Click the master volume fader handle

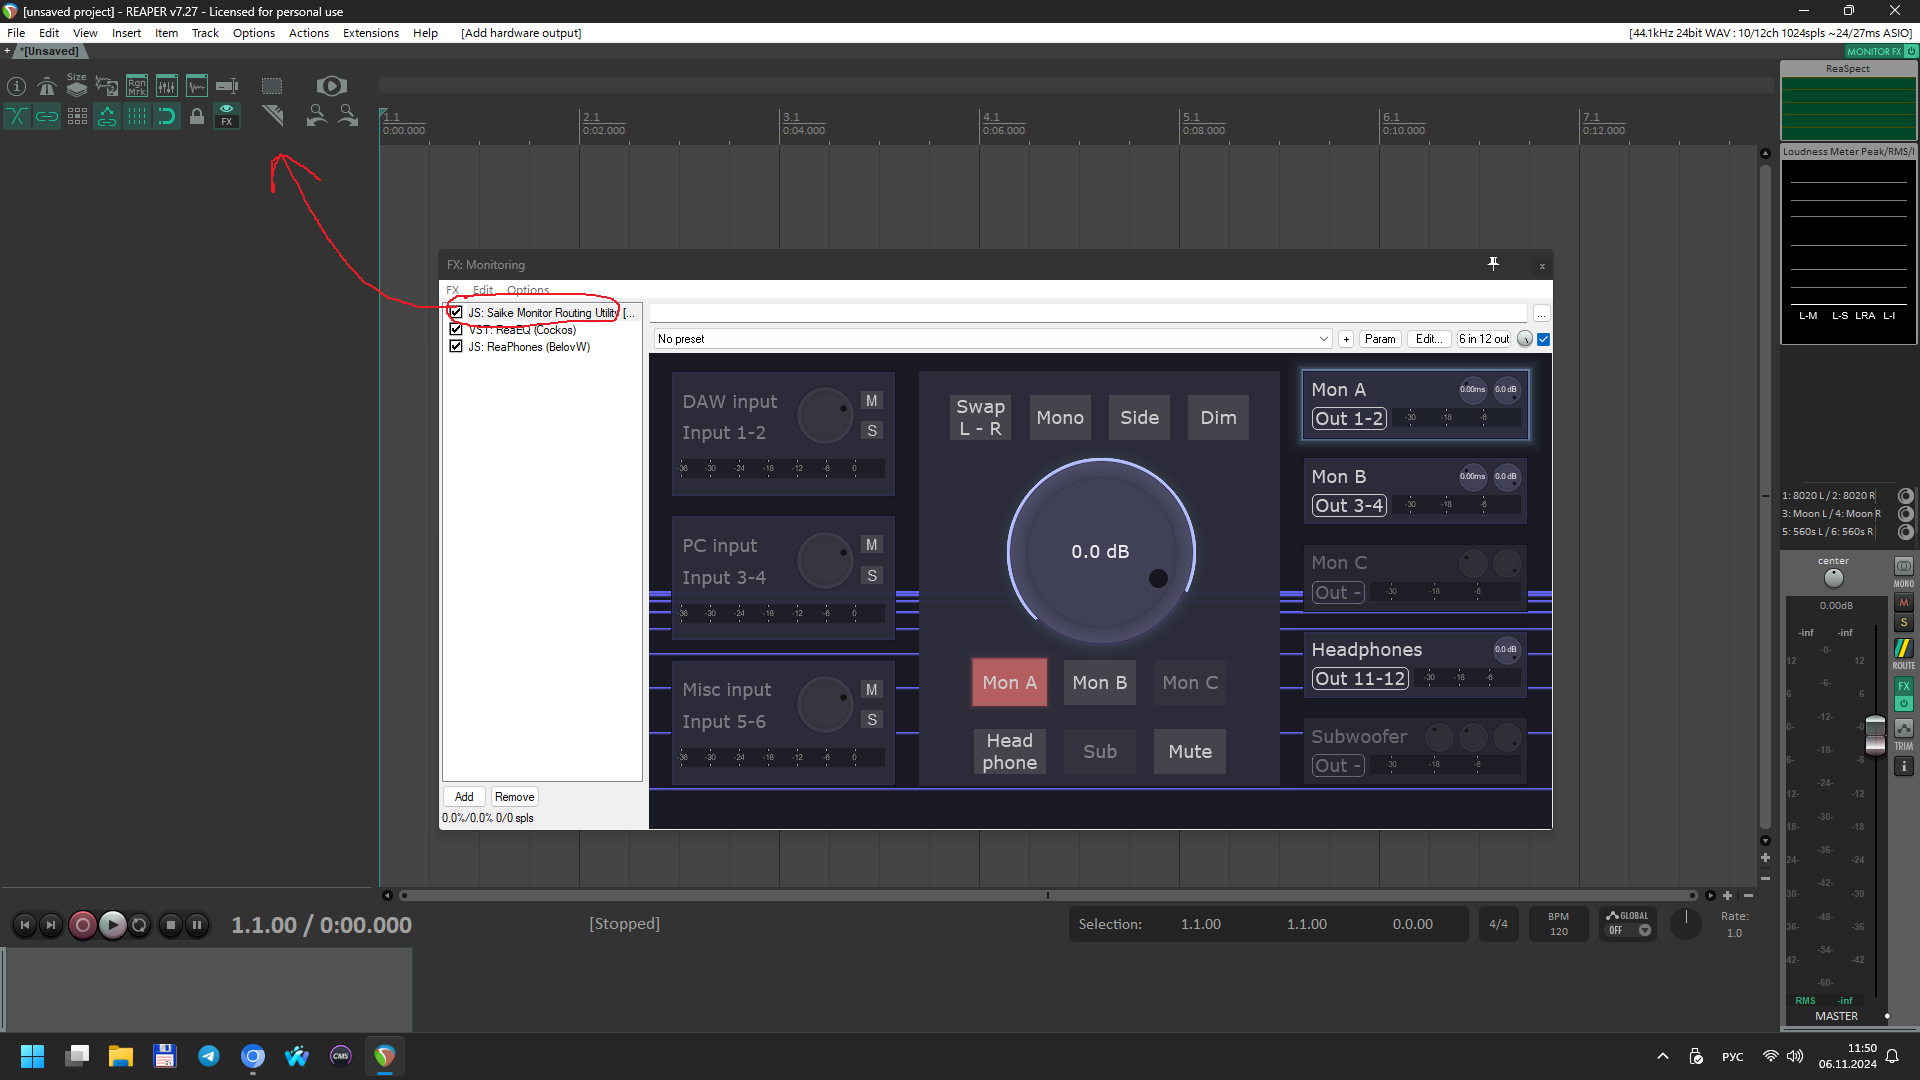tap(1875, 735)
